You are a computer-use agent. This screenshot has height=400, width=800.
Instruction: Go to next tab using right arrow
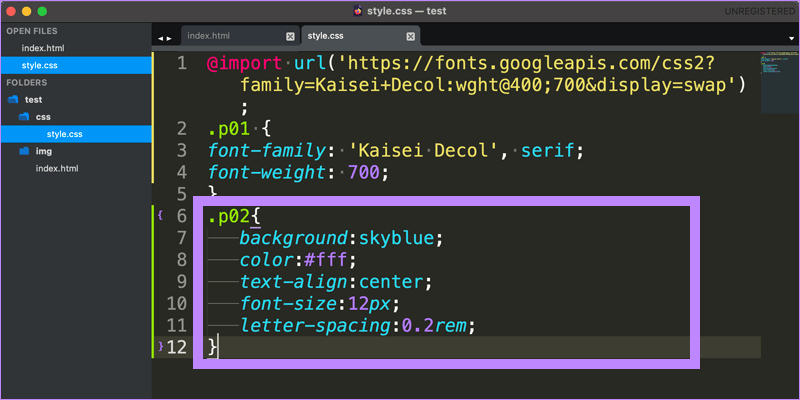168,37
